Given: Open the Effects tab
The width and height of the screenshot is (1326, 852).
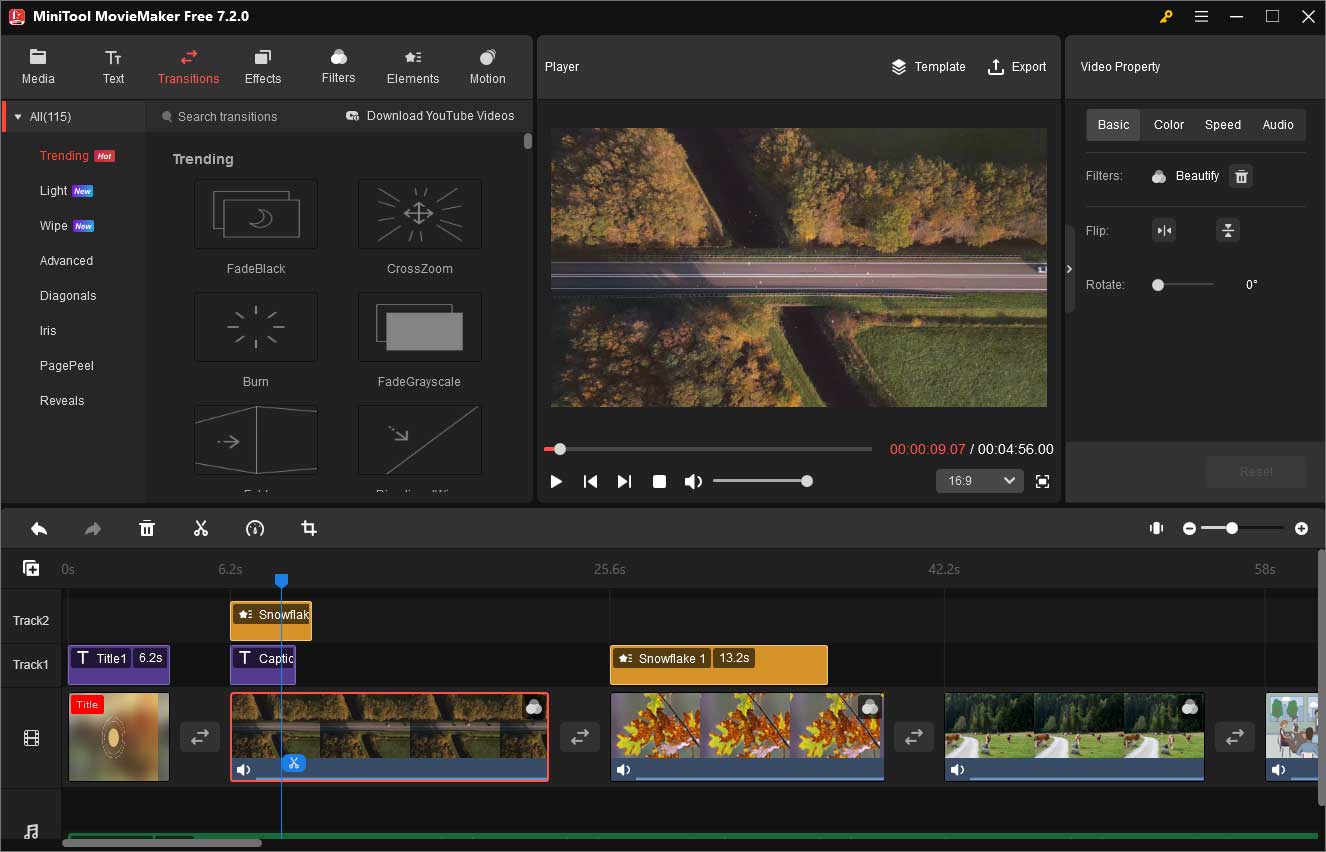Looking at the screenshot, I should point(263,66).
